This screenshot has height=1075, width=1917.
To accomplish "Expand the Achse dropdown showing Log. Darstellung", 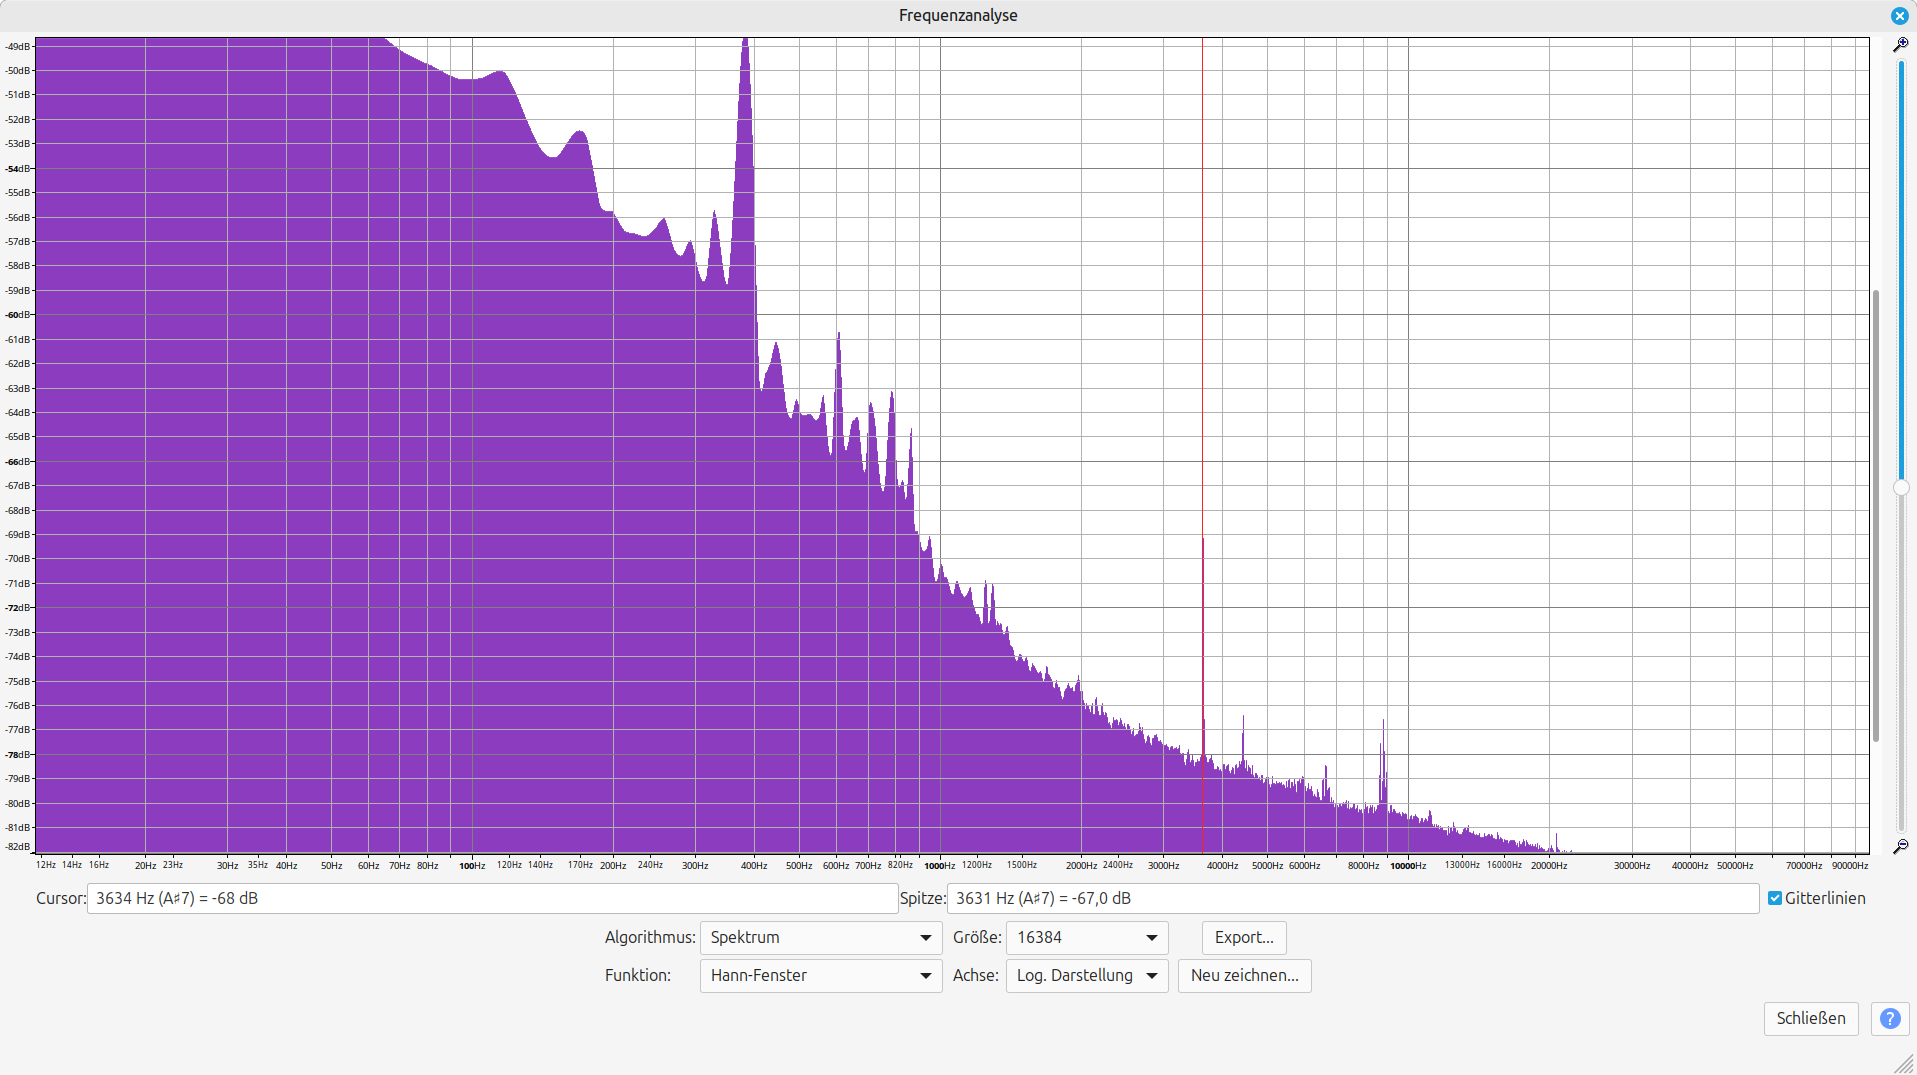I will 1086,975.
